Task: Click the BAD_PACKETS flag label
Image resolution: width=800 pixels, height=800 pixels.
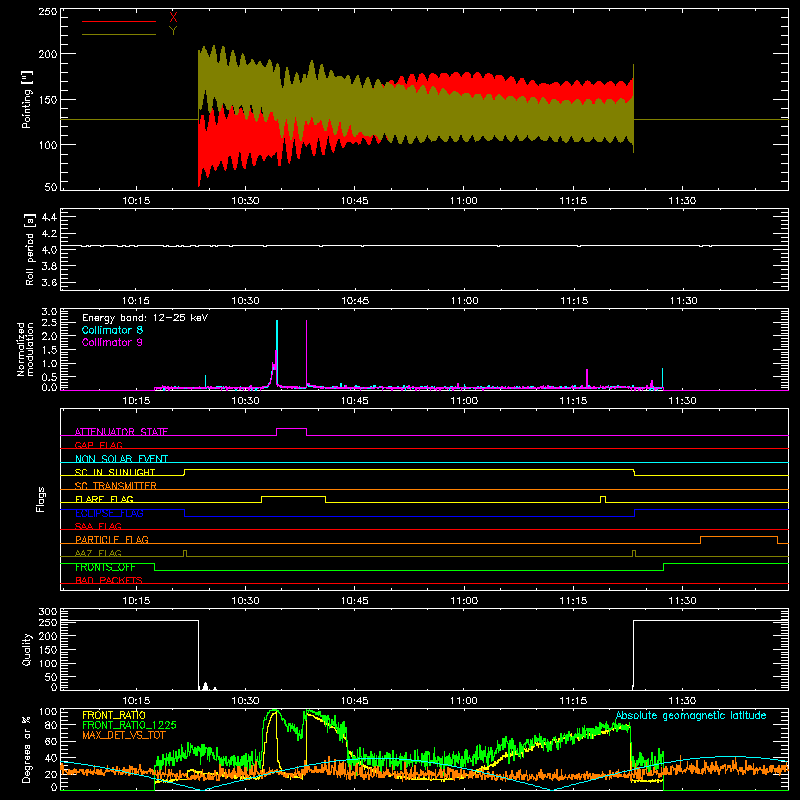Action: [x=109, y=580]
